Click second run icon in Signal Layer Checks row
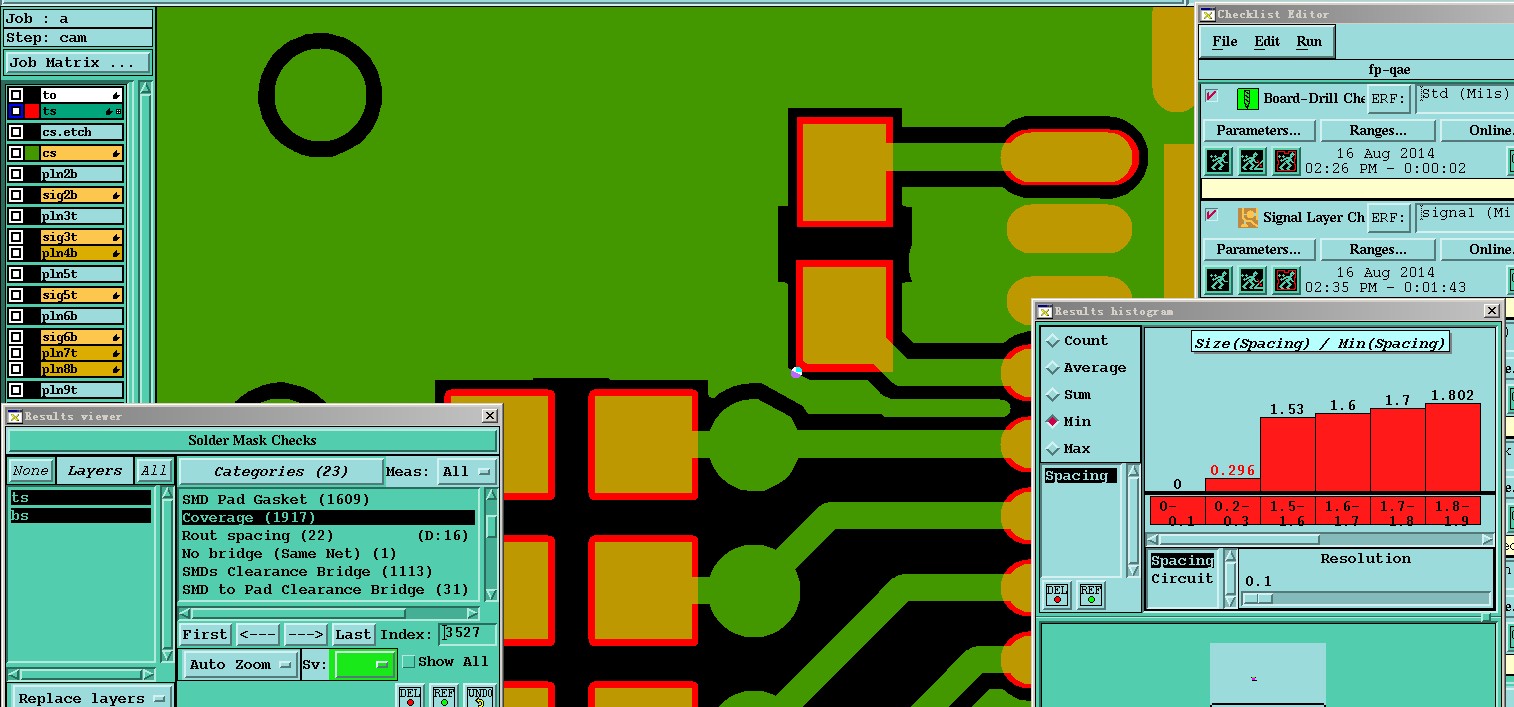 coord(1252,280)
